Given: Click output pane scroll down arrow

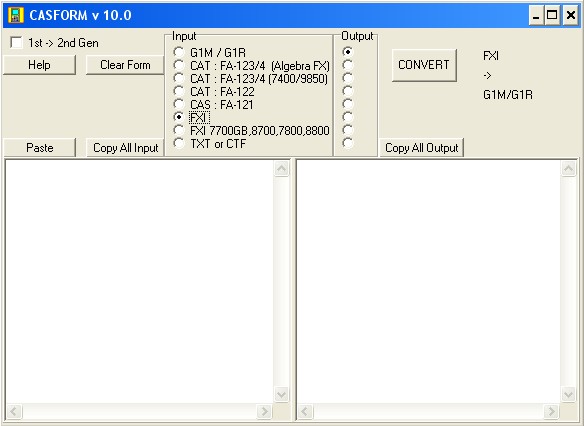Looking at the screenshot, I should click(x=568, y=394).
